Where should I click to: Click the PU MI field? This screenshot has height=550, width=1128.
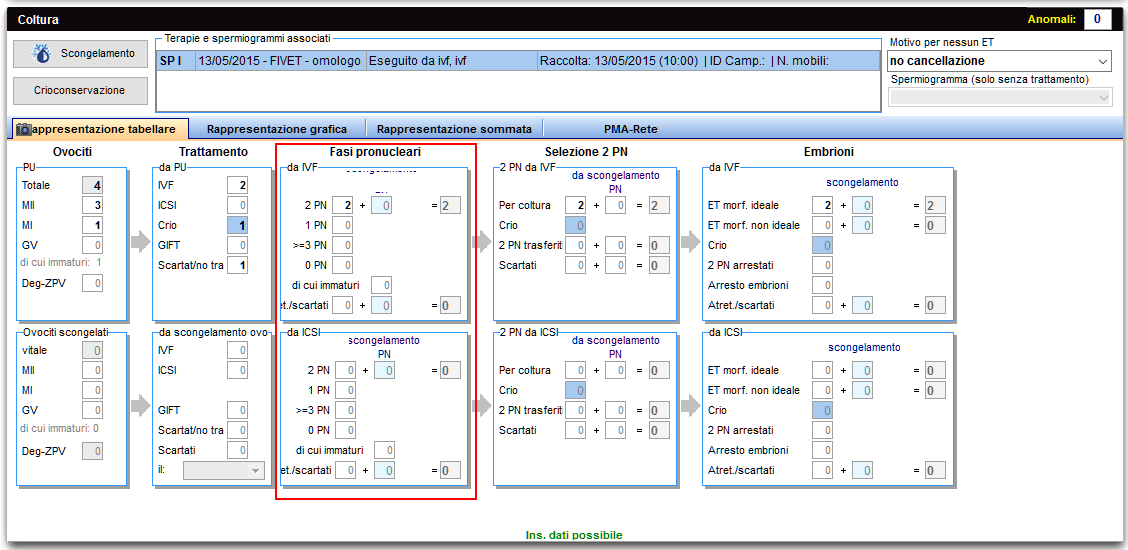click(93, 225)
